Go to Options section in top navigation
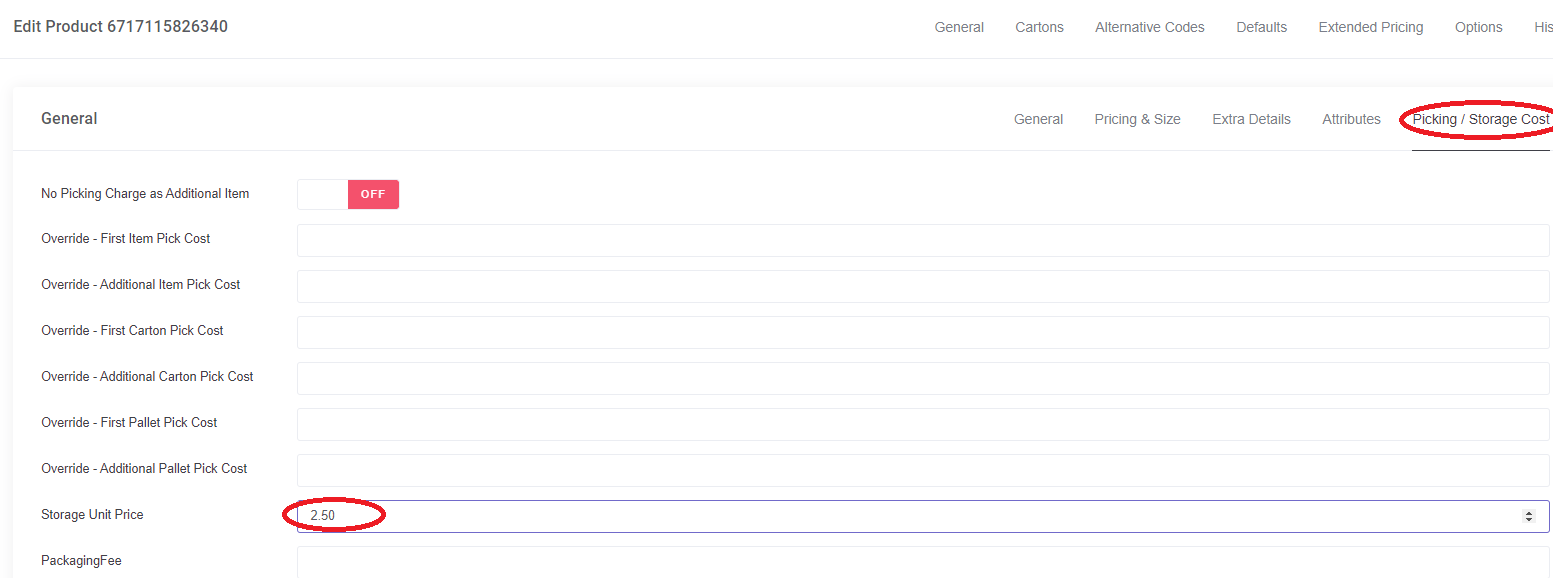 (1478, 27)
